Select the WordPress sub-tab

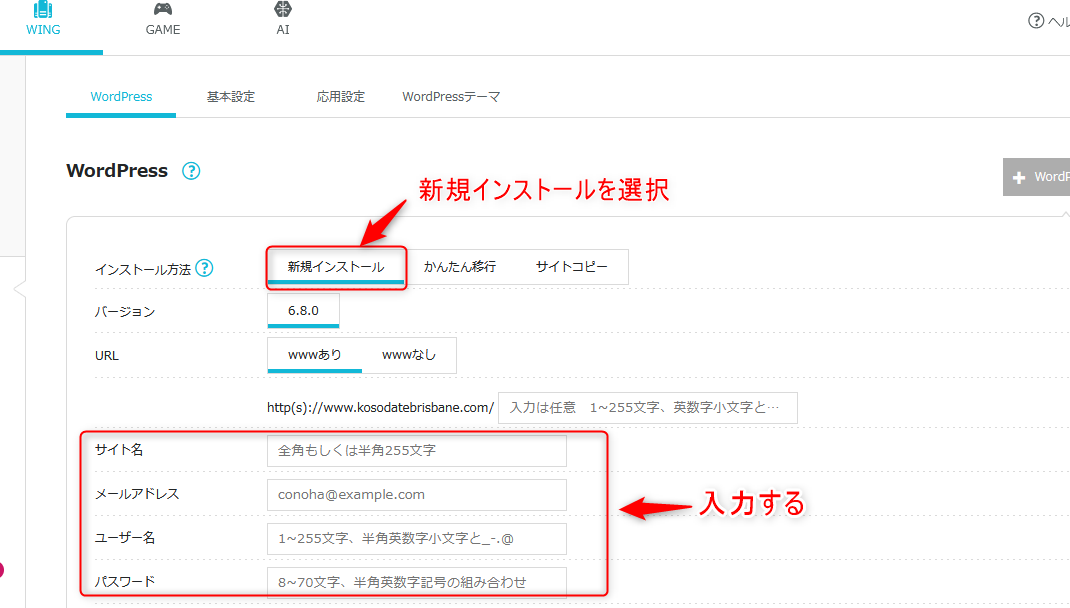(x=121, y=97)
